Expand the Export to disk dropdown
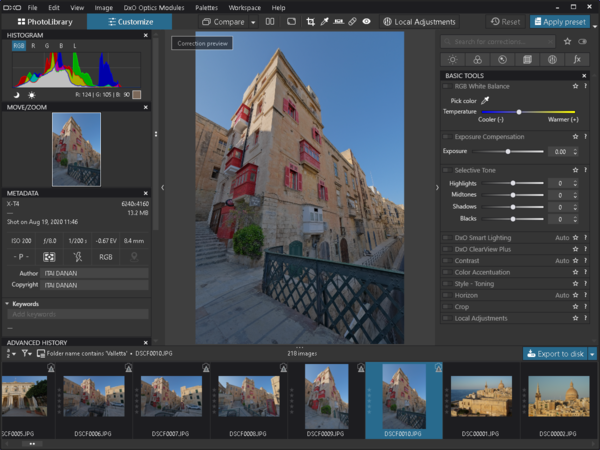This screenshot has width=600, height=450. point(592,353)
